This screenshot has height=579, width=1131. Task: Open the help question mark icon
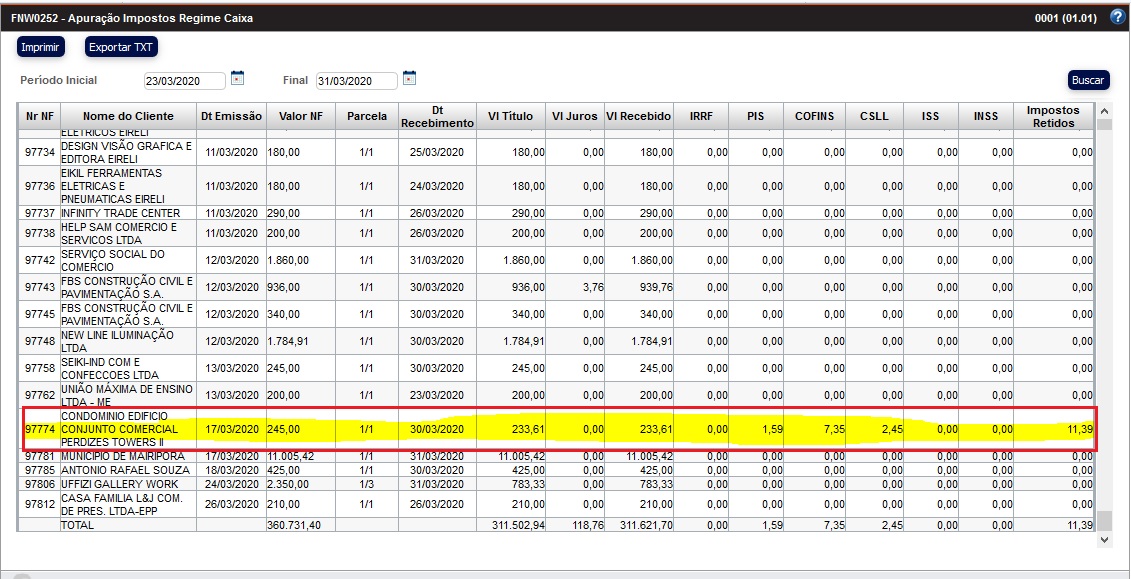point(1118,17)
